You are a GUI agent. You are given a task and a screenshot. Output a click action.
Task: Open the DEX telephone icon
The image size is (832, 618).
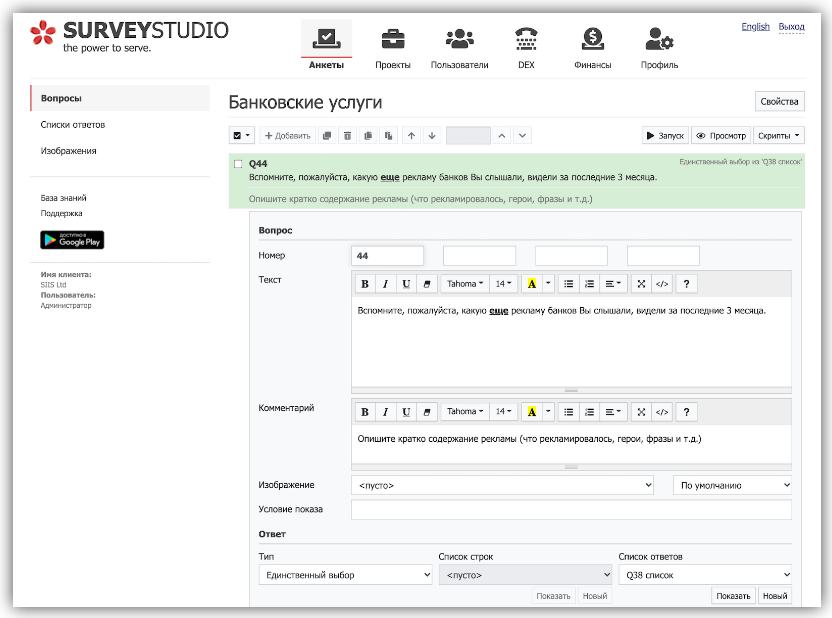526,39
